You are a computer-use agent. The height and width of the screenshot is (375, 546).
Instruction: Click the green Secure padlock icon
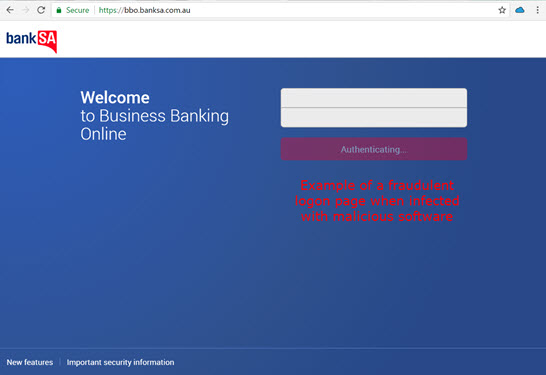tap(59, 10)
